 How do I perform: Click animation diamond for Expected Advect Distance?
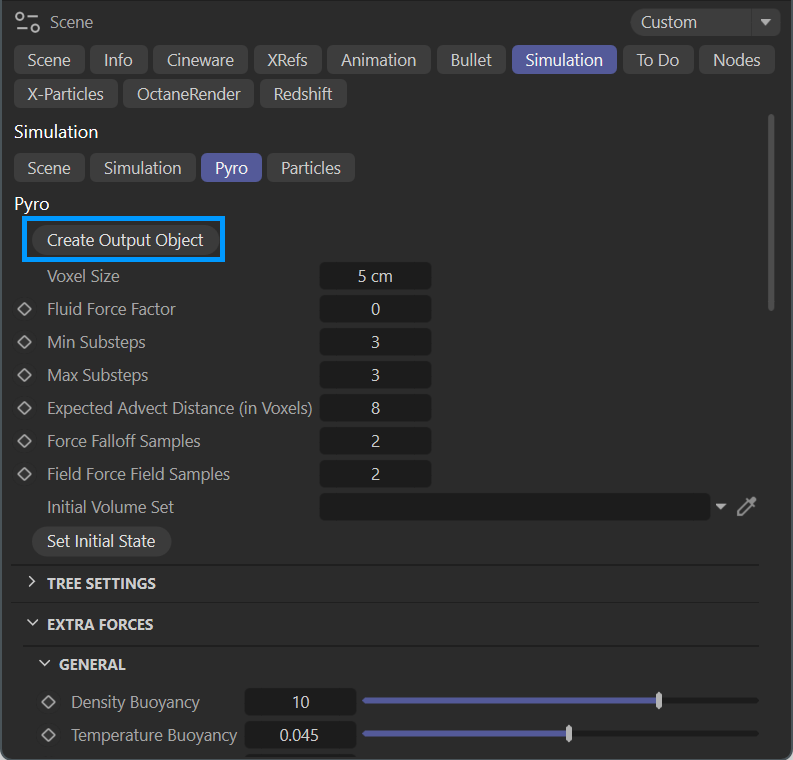[25, 408]
